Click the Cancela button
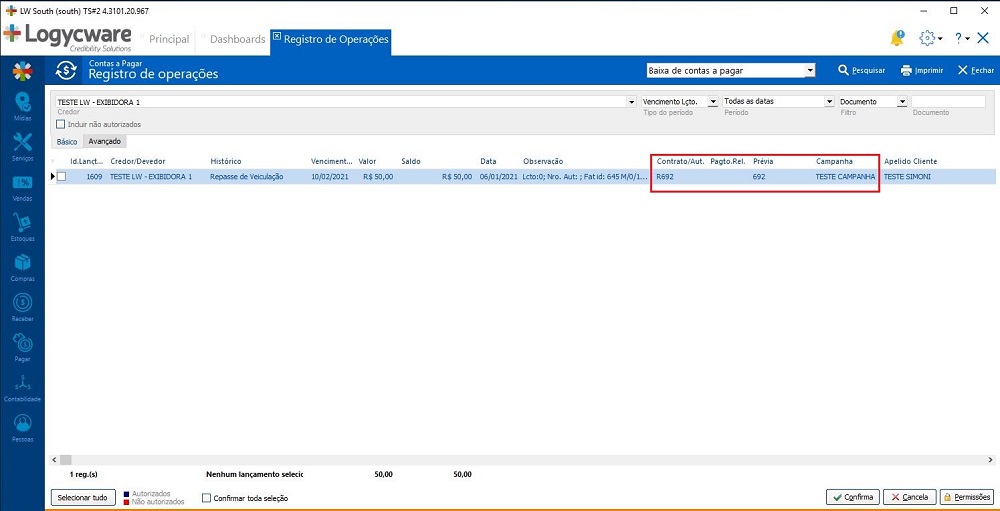This screenshot has height=511, width=1000. tap(910, 497)
